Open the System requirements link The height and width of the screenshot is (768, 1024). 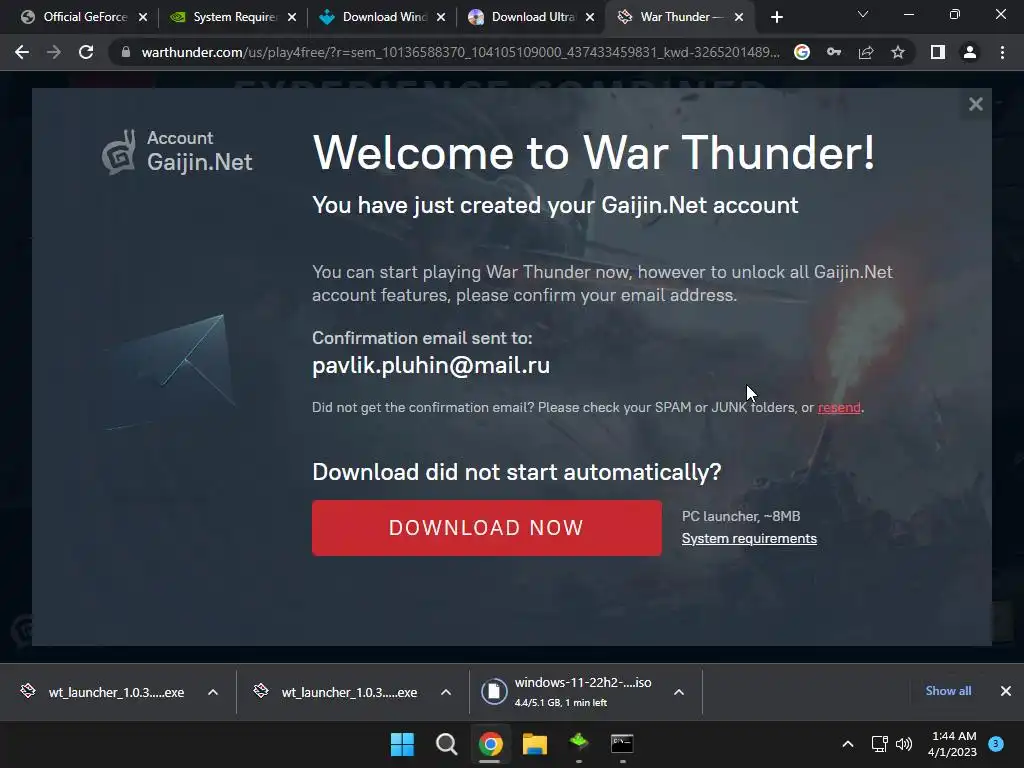[749, 539]
